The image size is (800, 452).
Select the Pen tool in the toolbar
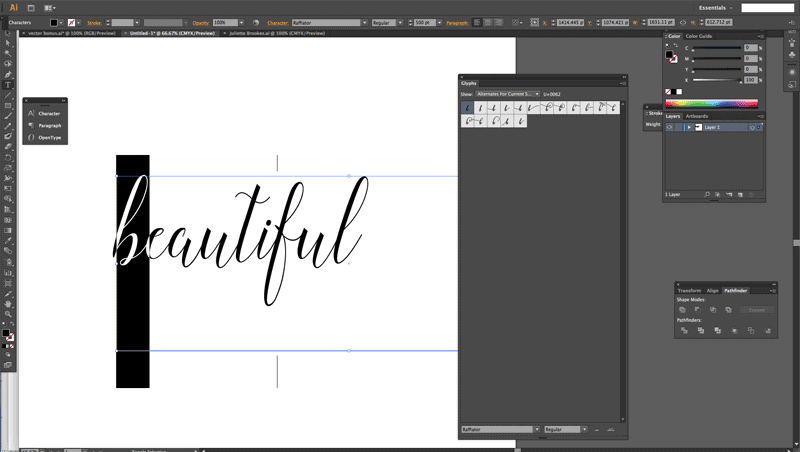(8, 74)
